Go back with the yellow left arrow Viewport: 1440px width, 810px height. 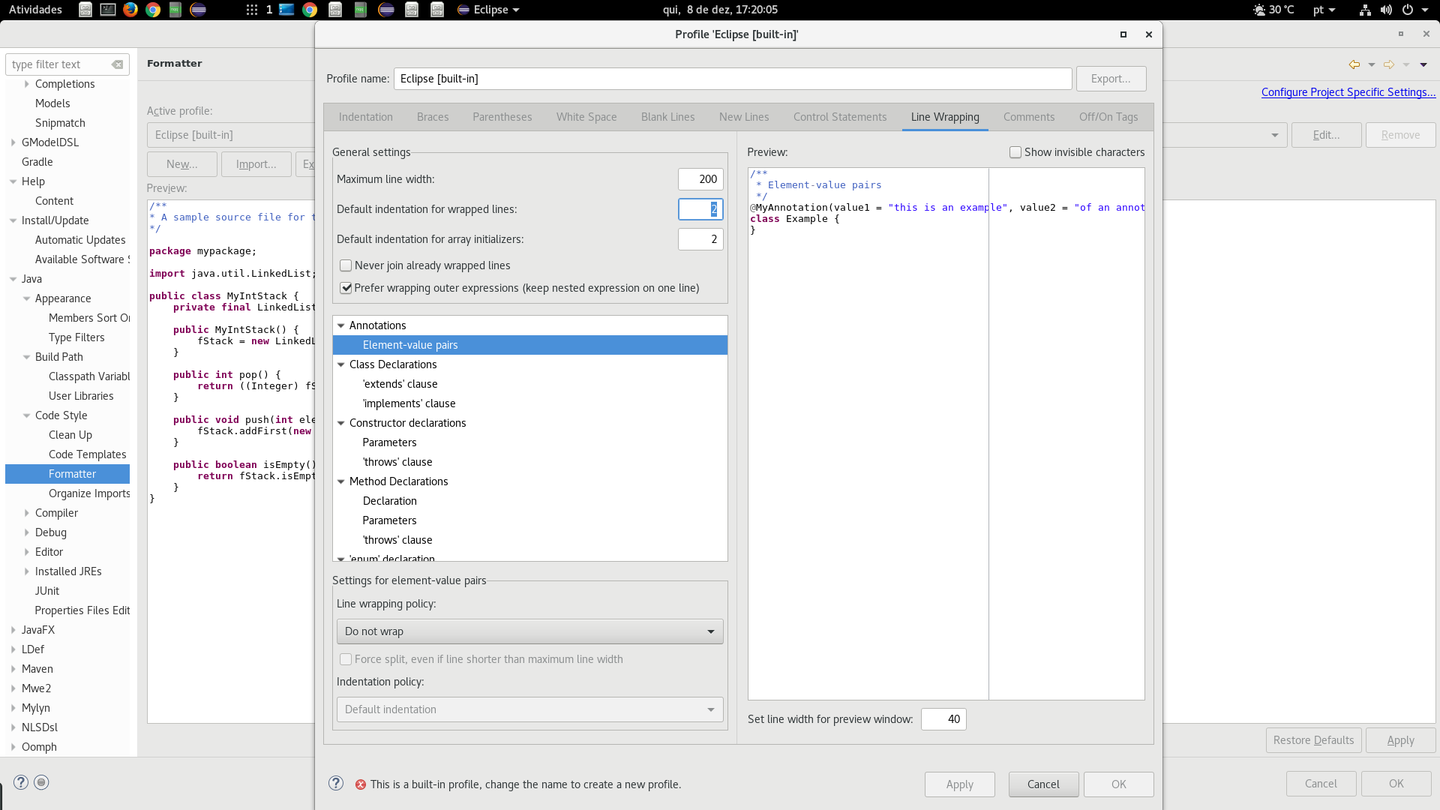coord(1354,64)
